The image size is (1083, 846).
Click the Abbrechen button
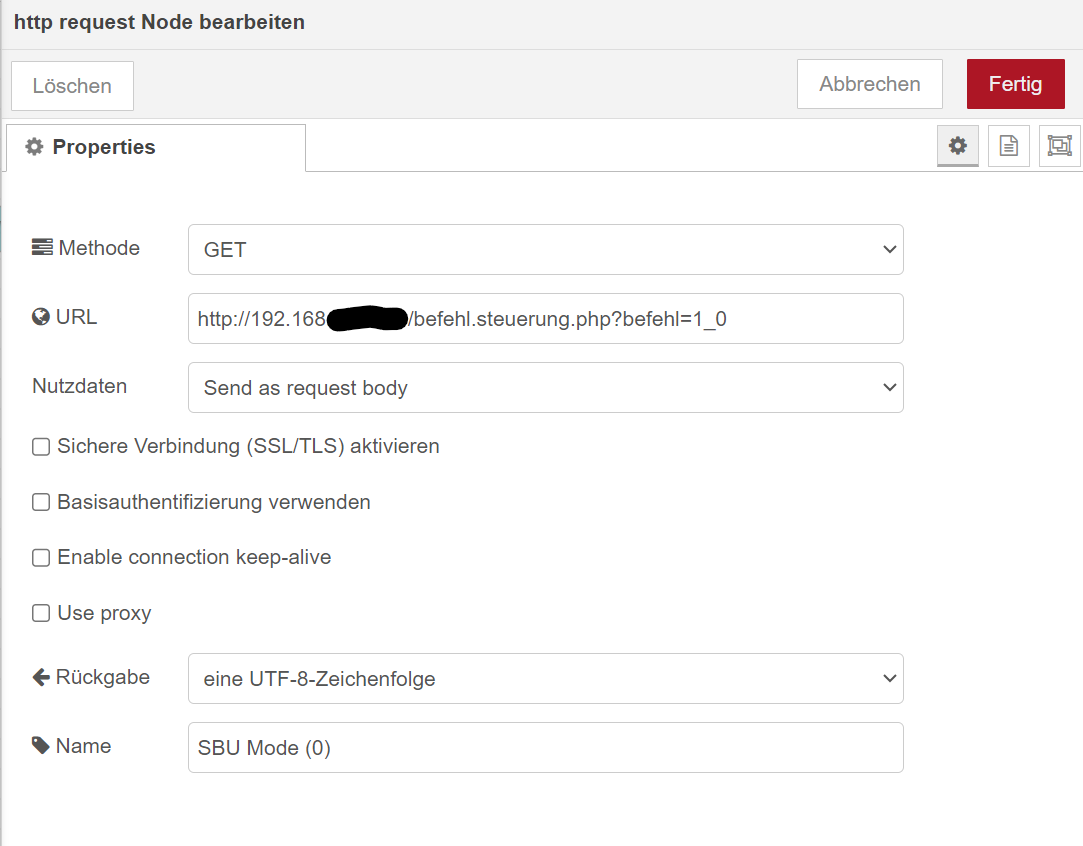coord(869,84)
